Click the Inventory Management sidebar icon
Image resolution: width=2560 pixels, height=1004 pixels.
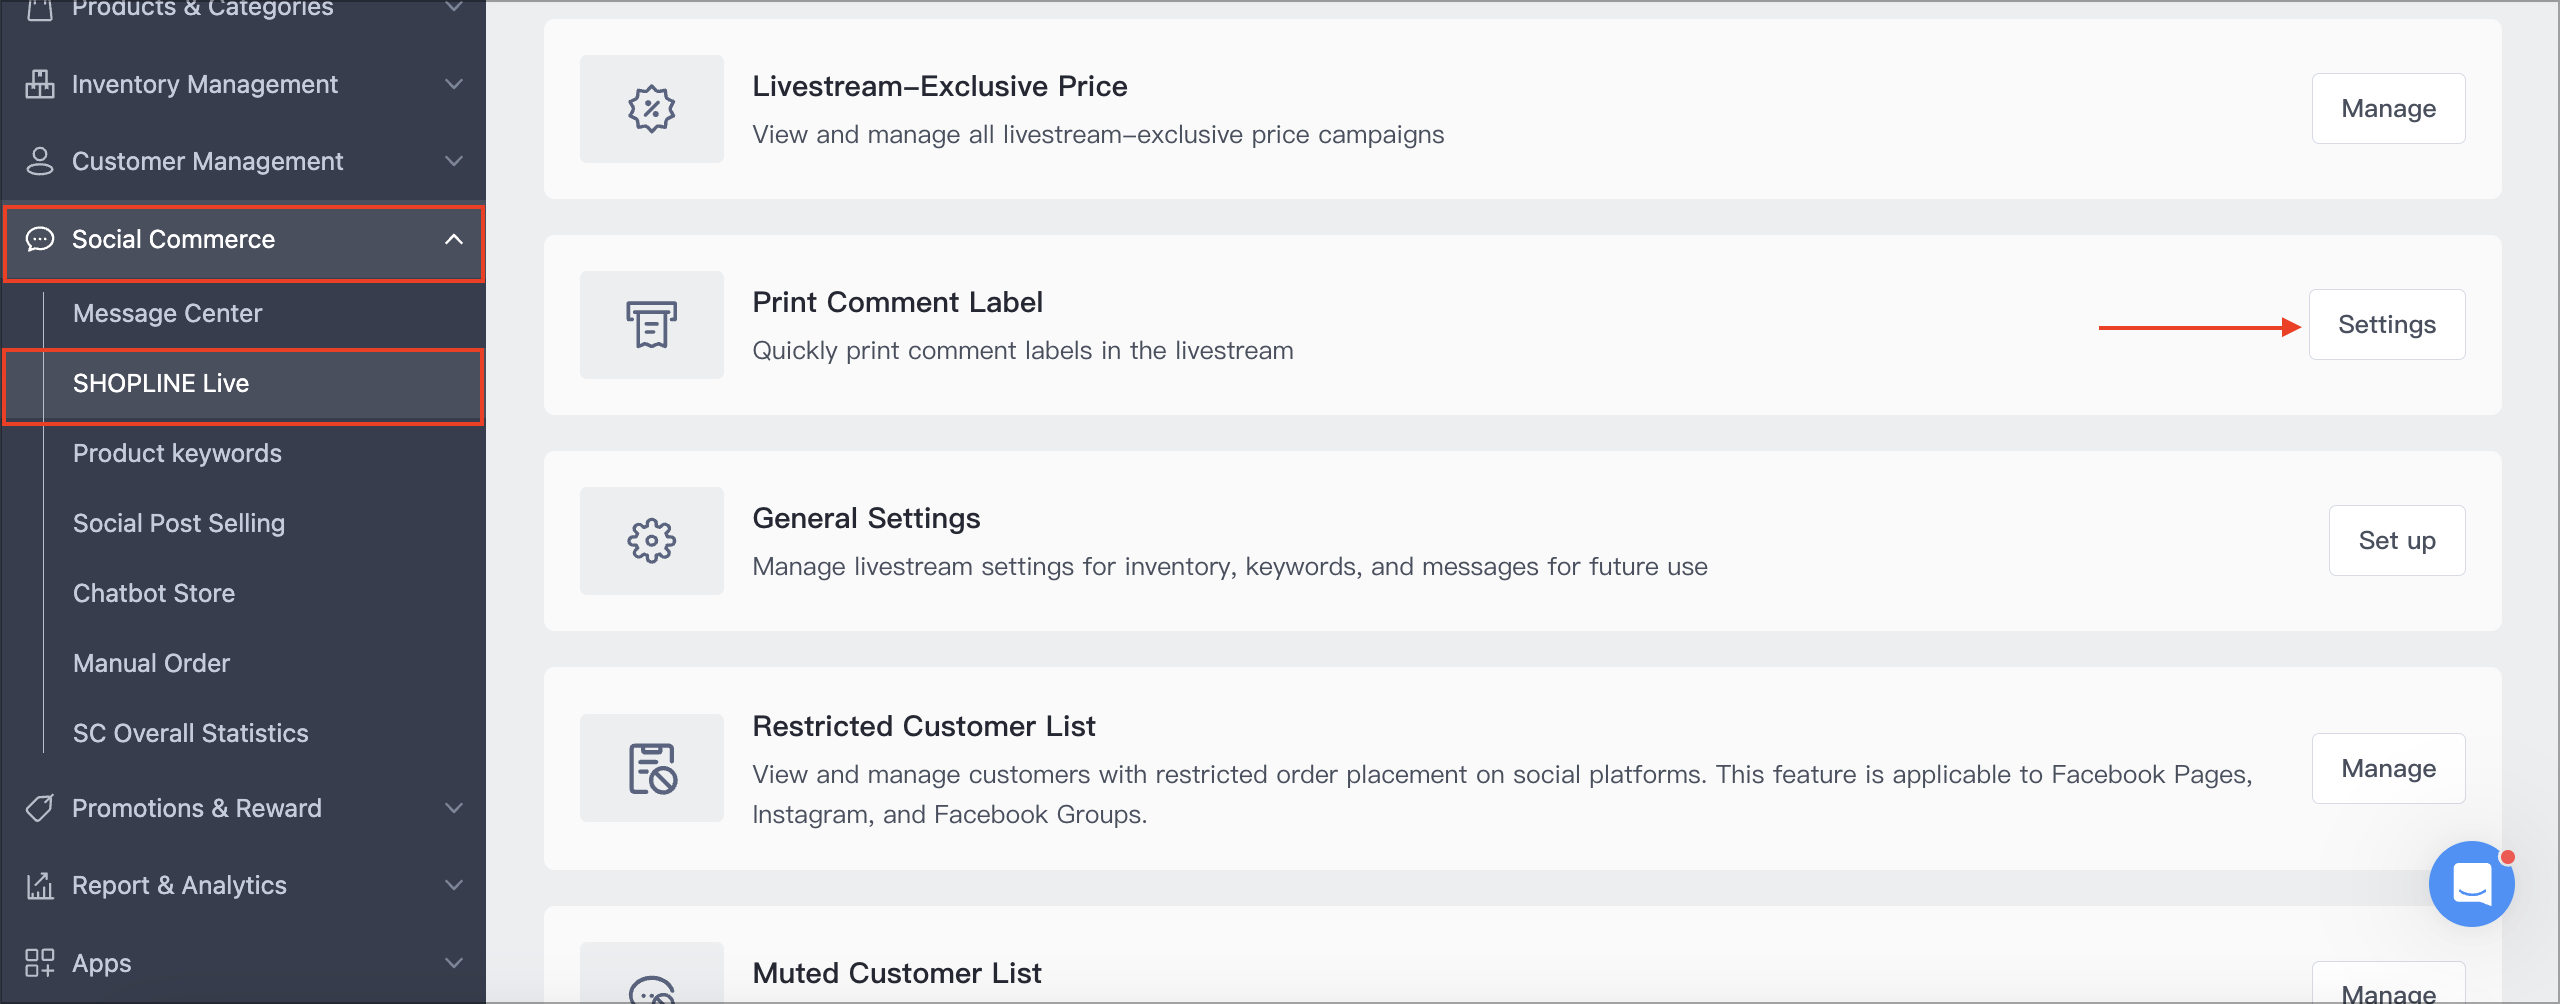(40, 84)
